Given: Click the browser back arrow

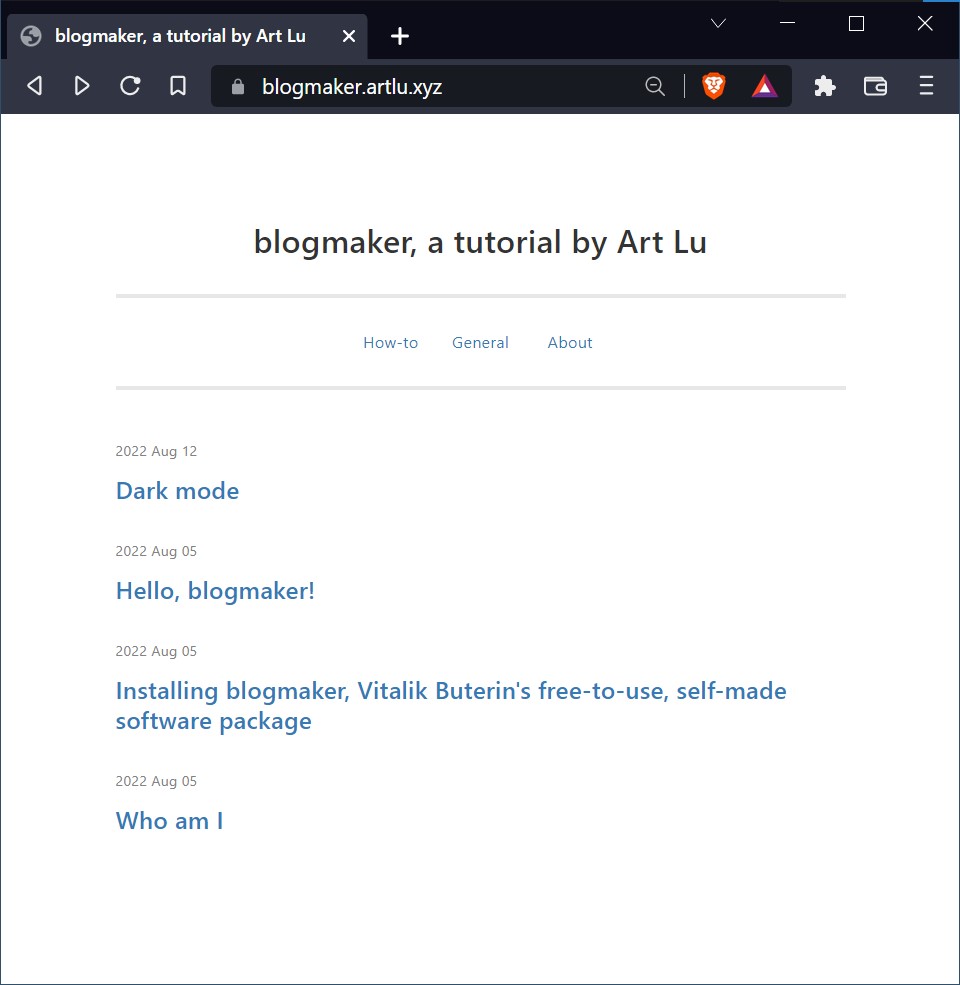Looking at the screenshot, I should click(x=34, y=86).
